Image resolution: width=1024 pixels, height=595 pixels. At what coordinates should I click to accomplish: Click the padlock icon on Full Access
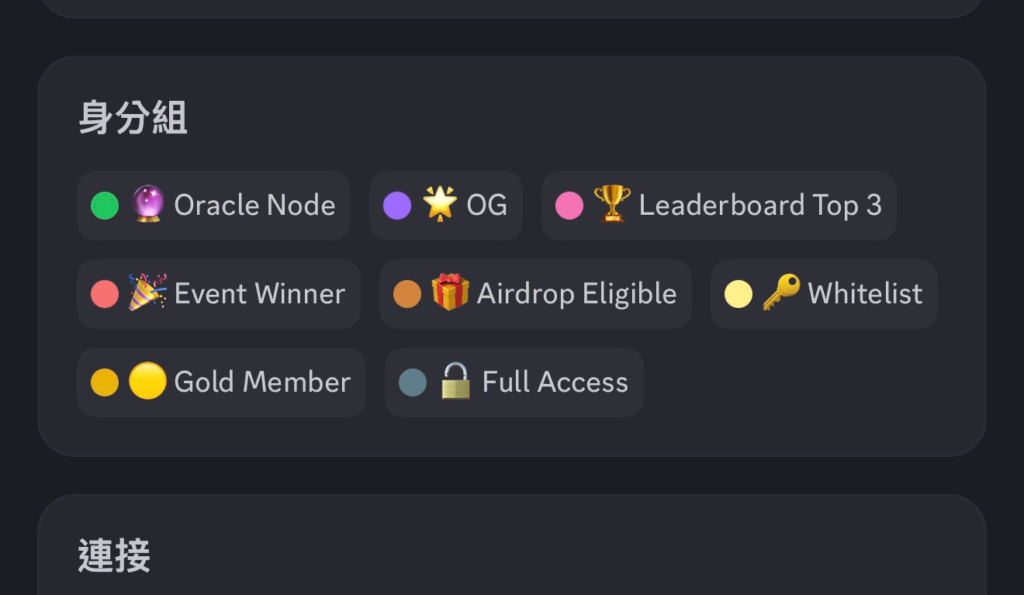tap(456, 382)
